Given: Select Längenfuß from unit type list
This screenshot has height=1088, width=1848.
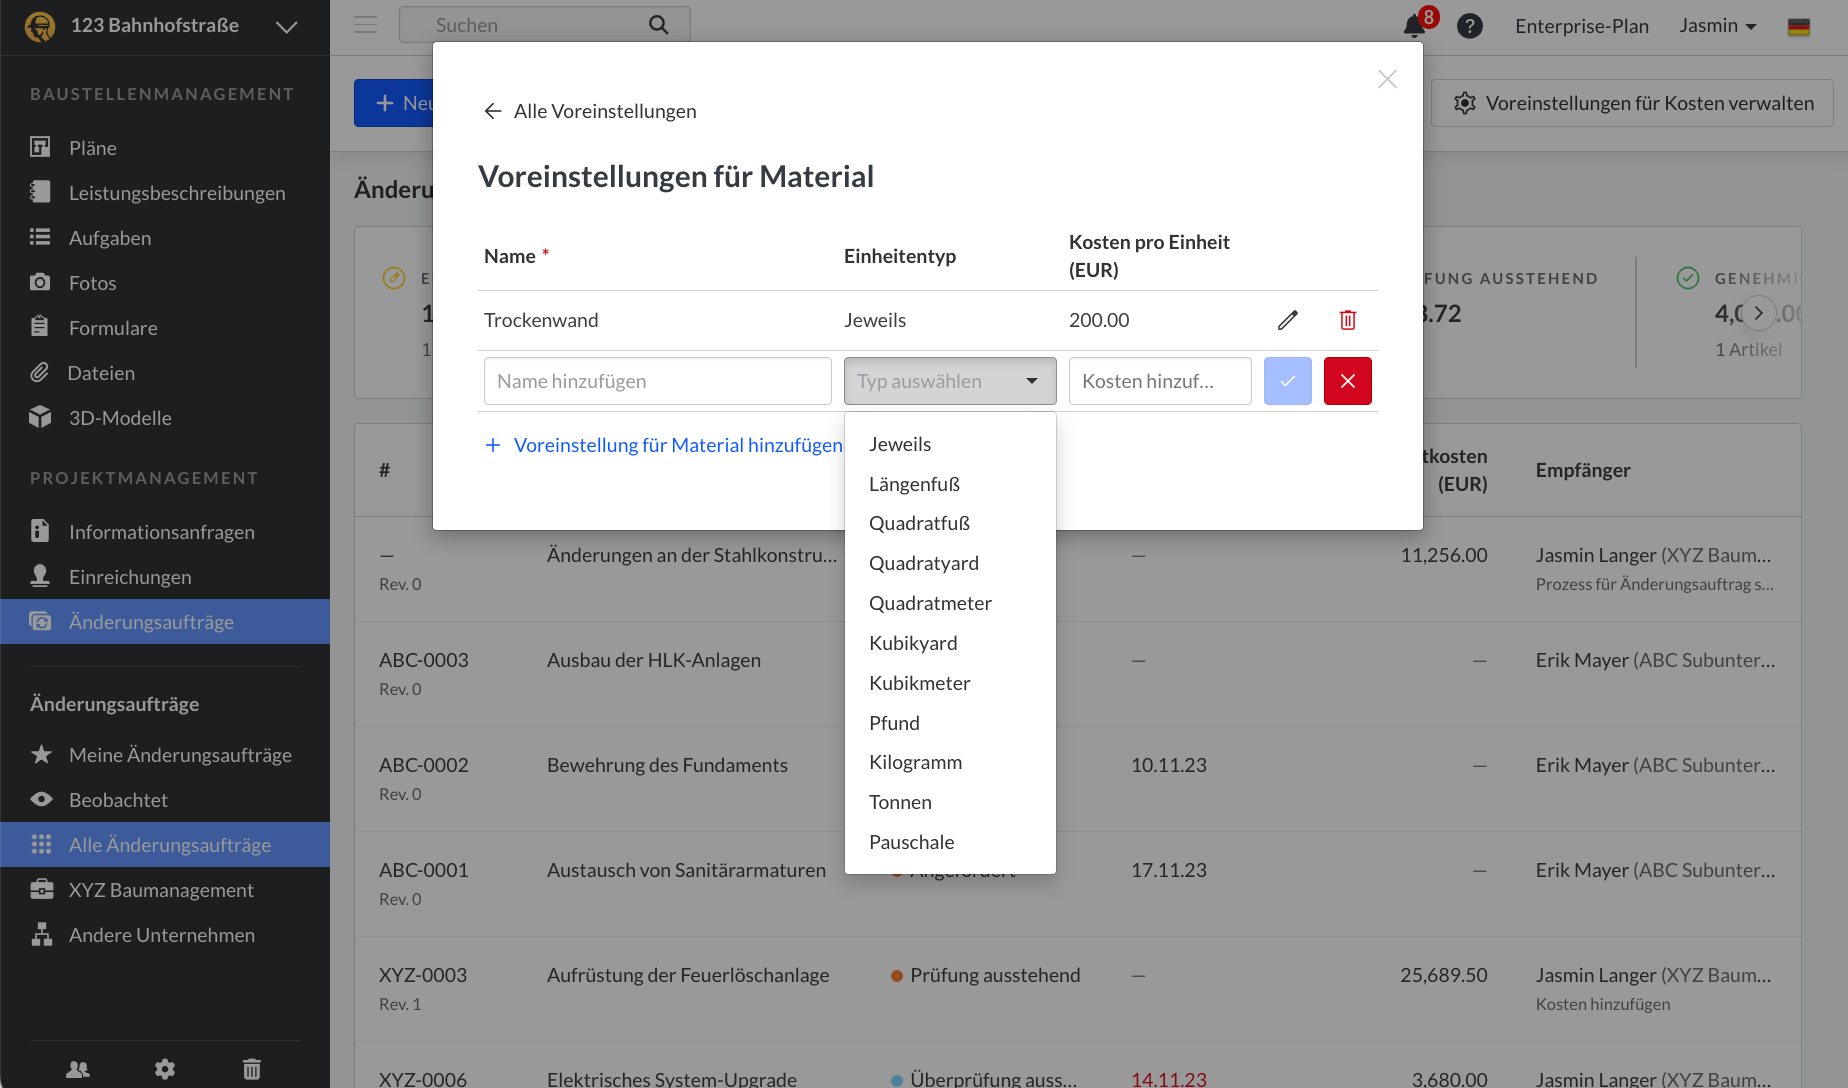Looking at the screenshot, I should click(x=950, y=484).
